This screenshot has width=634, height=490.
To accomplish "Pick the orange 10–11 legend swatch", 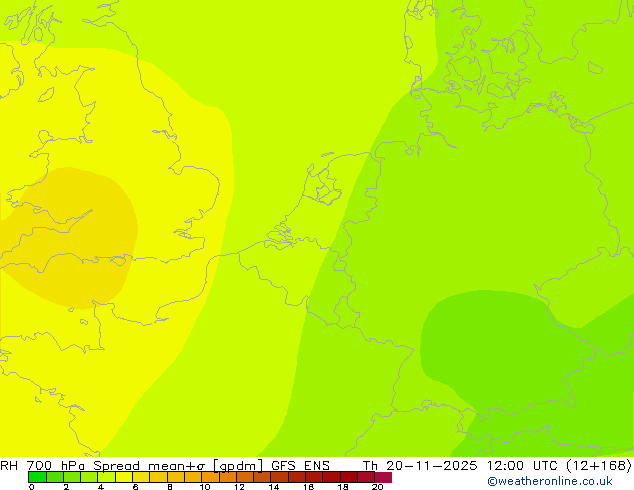I will (x=210, y=477).
